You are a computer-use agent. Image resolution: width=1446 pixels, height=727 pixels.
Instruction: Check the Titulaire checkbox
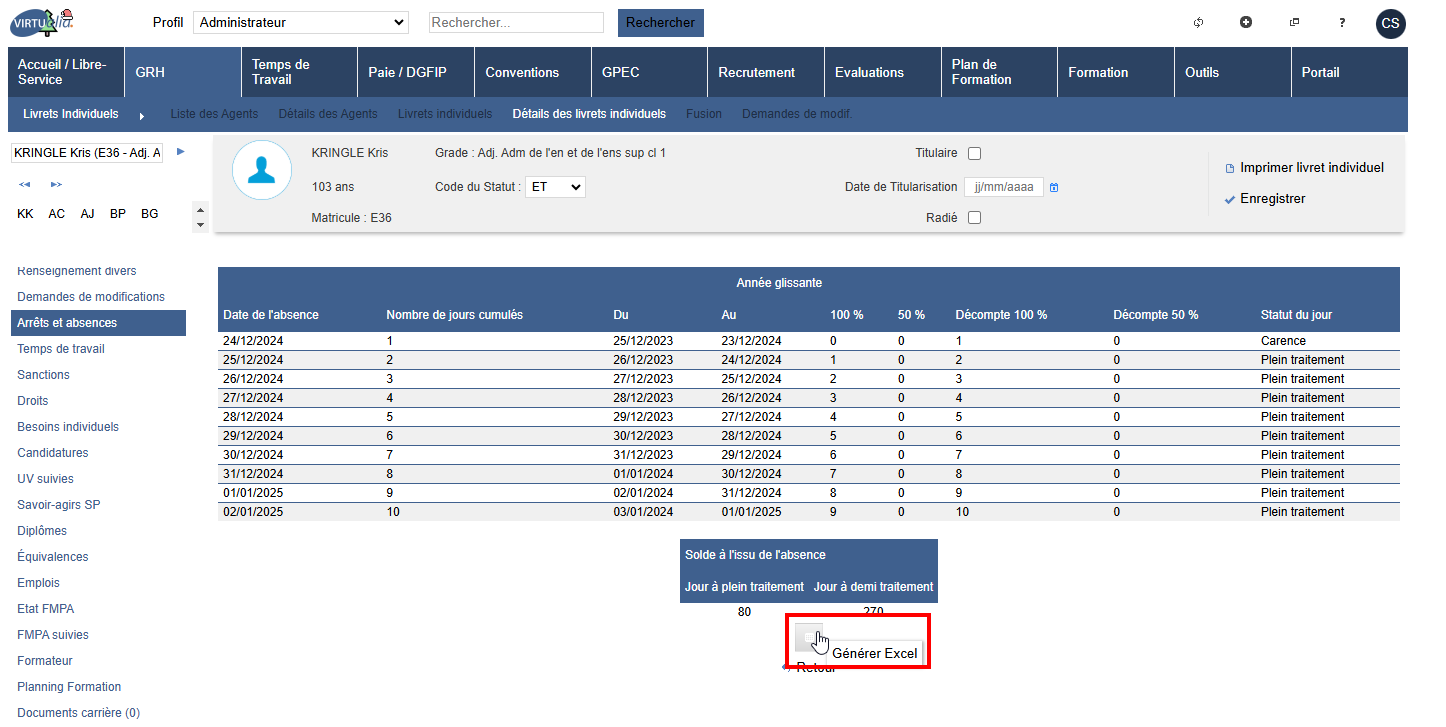pos(975,153)
